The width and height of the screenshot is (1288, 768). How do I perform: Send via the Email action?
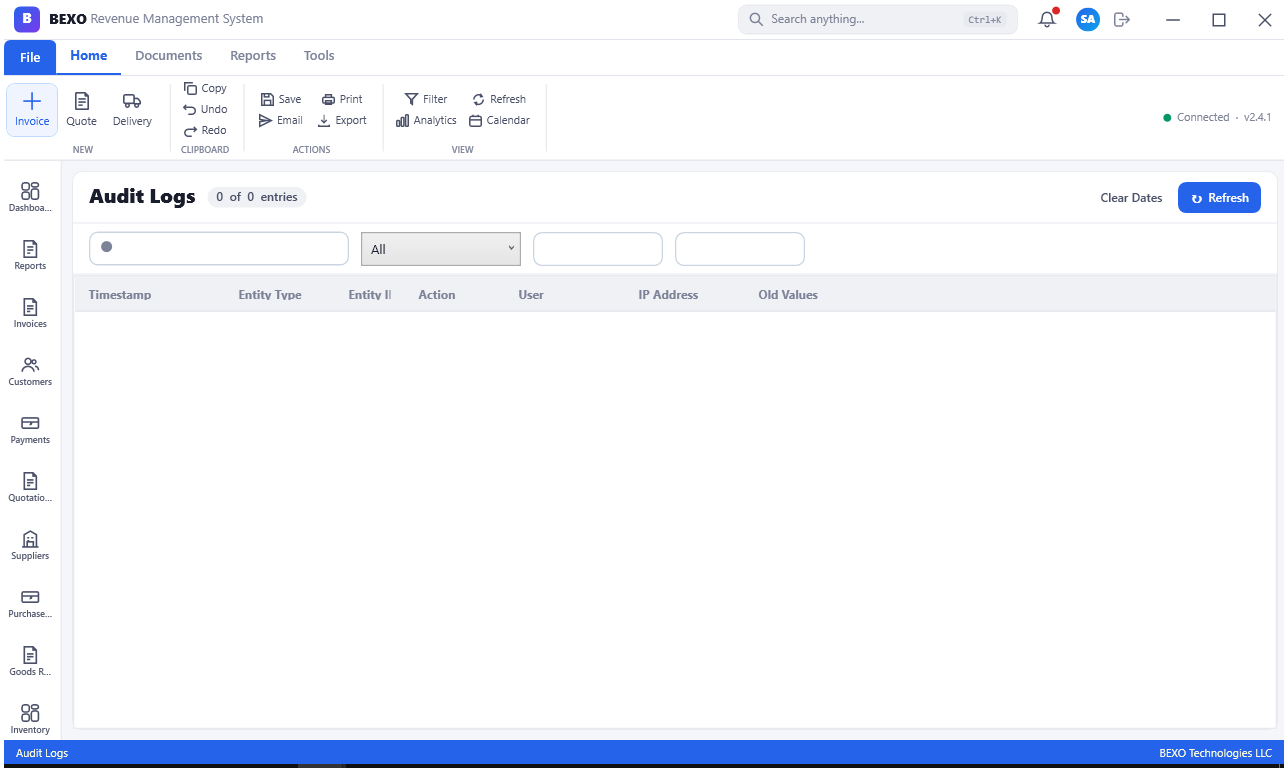pyautogui.click(x=281, y=120)
